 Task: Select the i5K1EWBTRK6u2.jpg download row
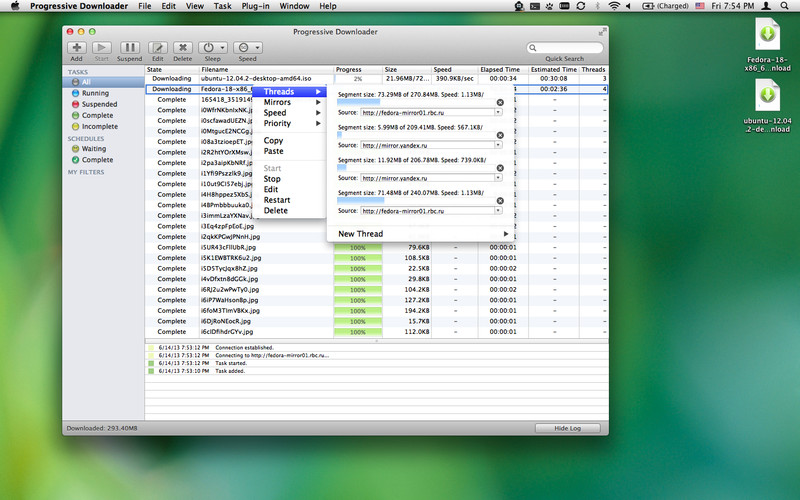(x=377, y=258)
